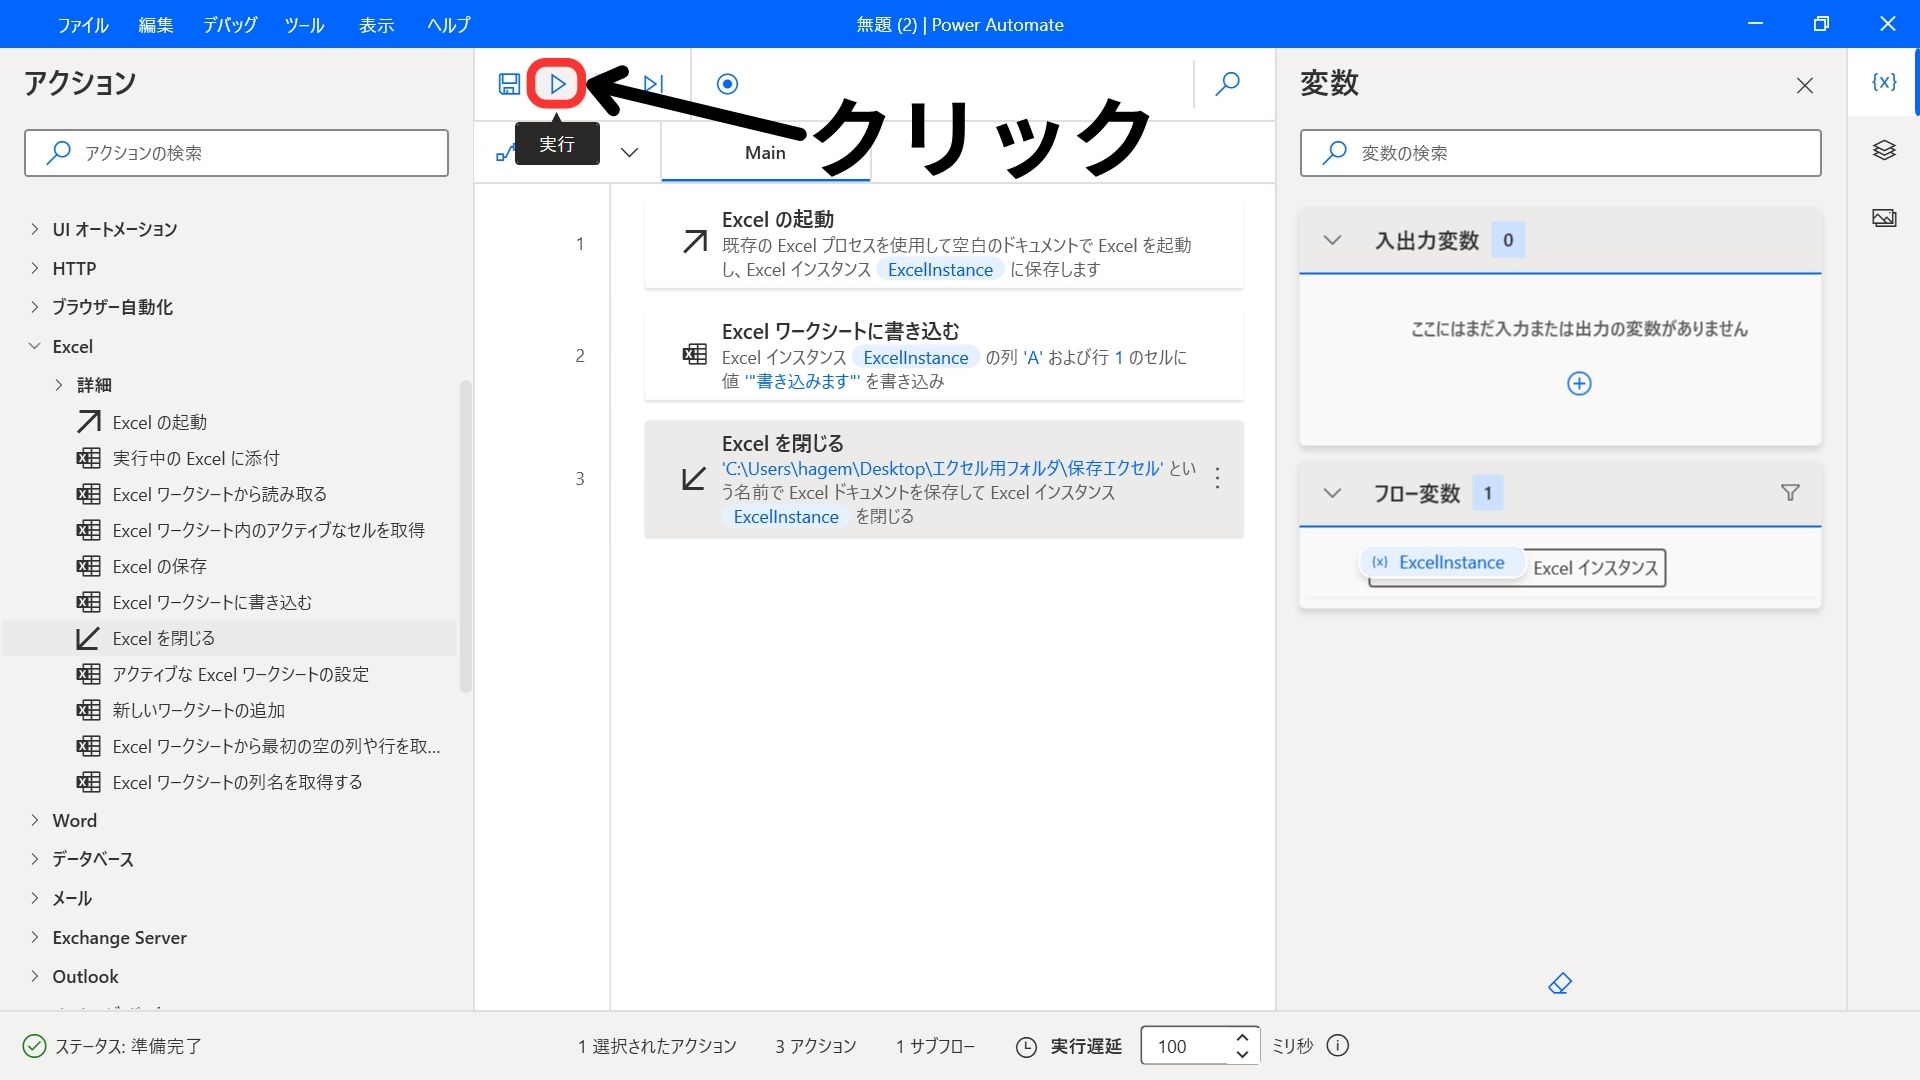Filter flow variables with funnel icon
The width and height of the screenshot is (1920, 1080).
(1790, 493)
